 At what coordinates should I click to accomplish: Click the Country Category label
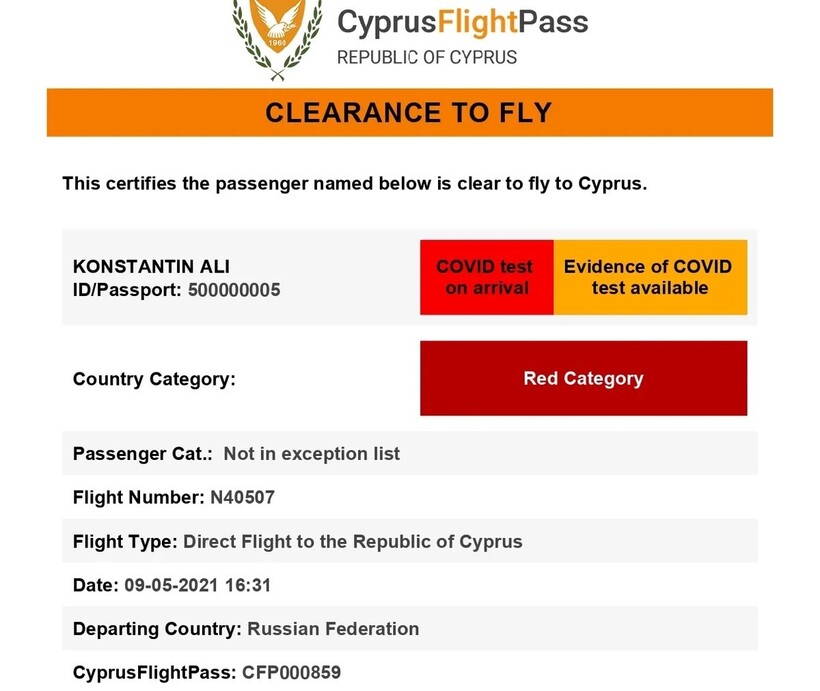pyautogui.click(x=154, y=379)
